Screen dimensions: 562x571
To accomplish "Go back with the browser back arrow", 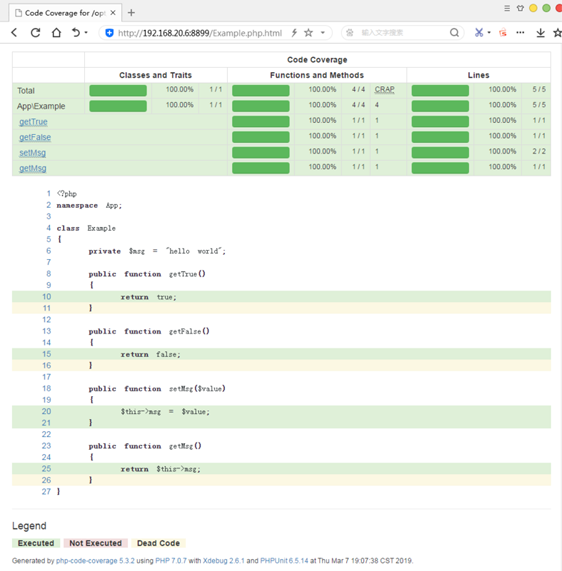I will [x=14, y=33].
